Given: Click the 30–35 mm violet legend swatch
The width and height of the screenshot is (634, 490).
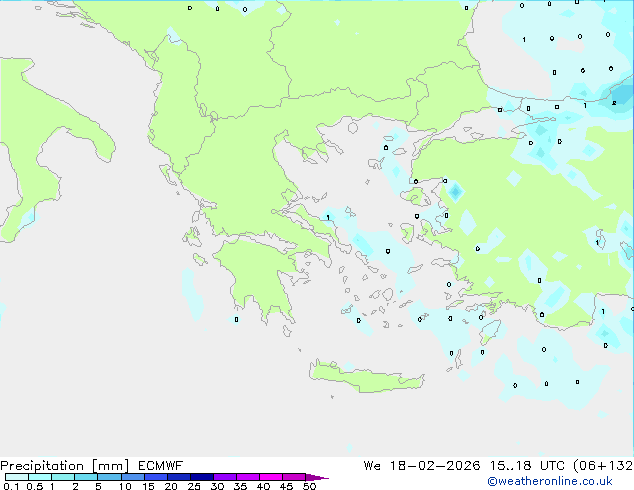Looking at the screenshot, I should pyautogui.click(x=224, y=477).
